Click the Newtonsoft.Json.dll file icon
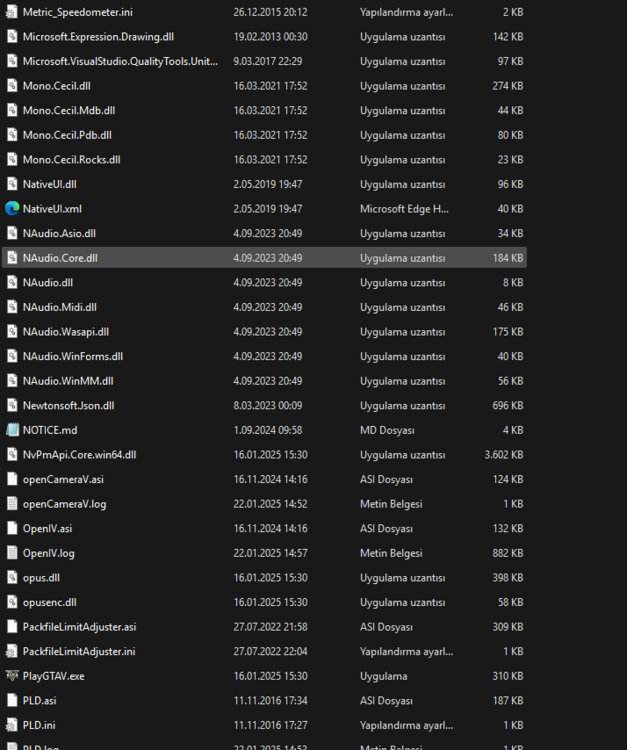Viewport: 627px width, 750px height. (12, 406)
